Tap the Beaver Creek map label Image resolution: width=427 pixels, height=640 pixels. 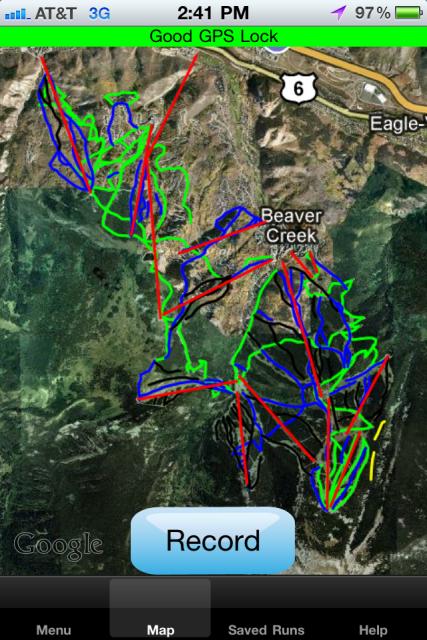tap(291, 226)
